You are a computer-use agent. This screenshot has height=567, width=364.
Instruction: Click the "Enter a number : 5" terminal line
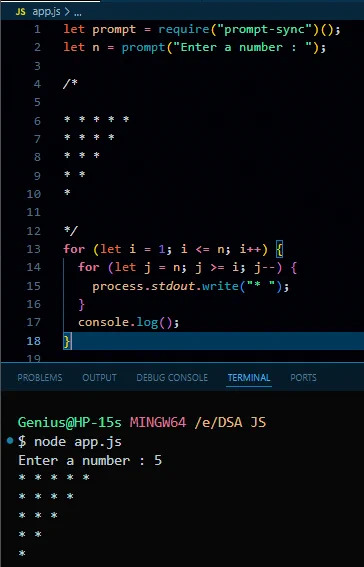(x=90, y=461)
